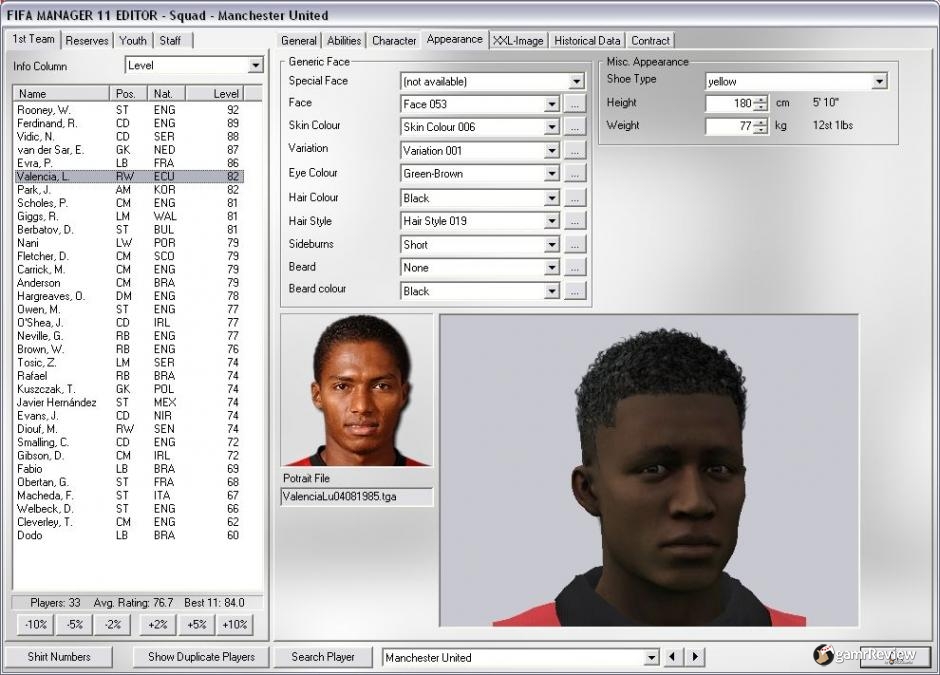Click the Potrait File name field
This screenshot has height=675, width=940.
(357, 497)
